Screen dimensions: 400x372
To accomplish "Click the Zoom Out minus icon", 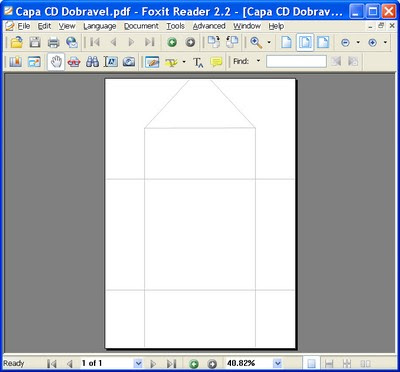I will click(x=345, y=43).
